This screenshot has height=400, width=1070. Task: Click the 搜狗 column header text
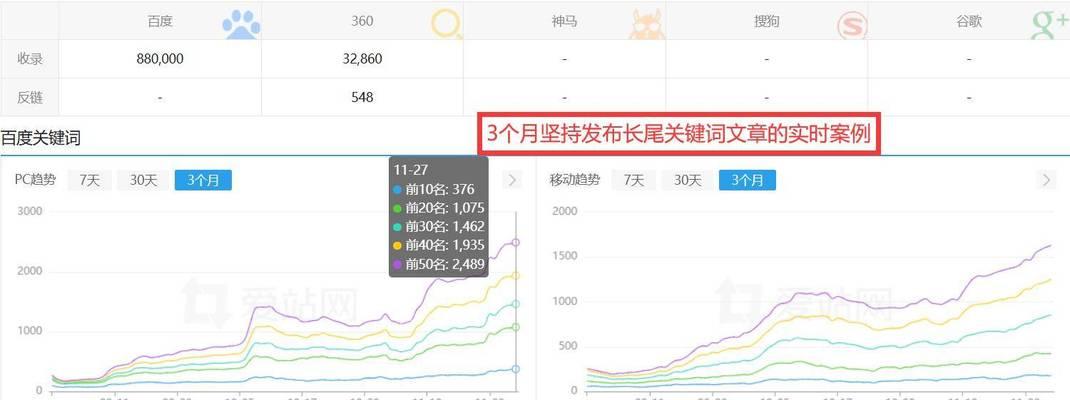tap(766, 21)
